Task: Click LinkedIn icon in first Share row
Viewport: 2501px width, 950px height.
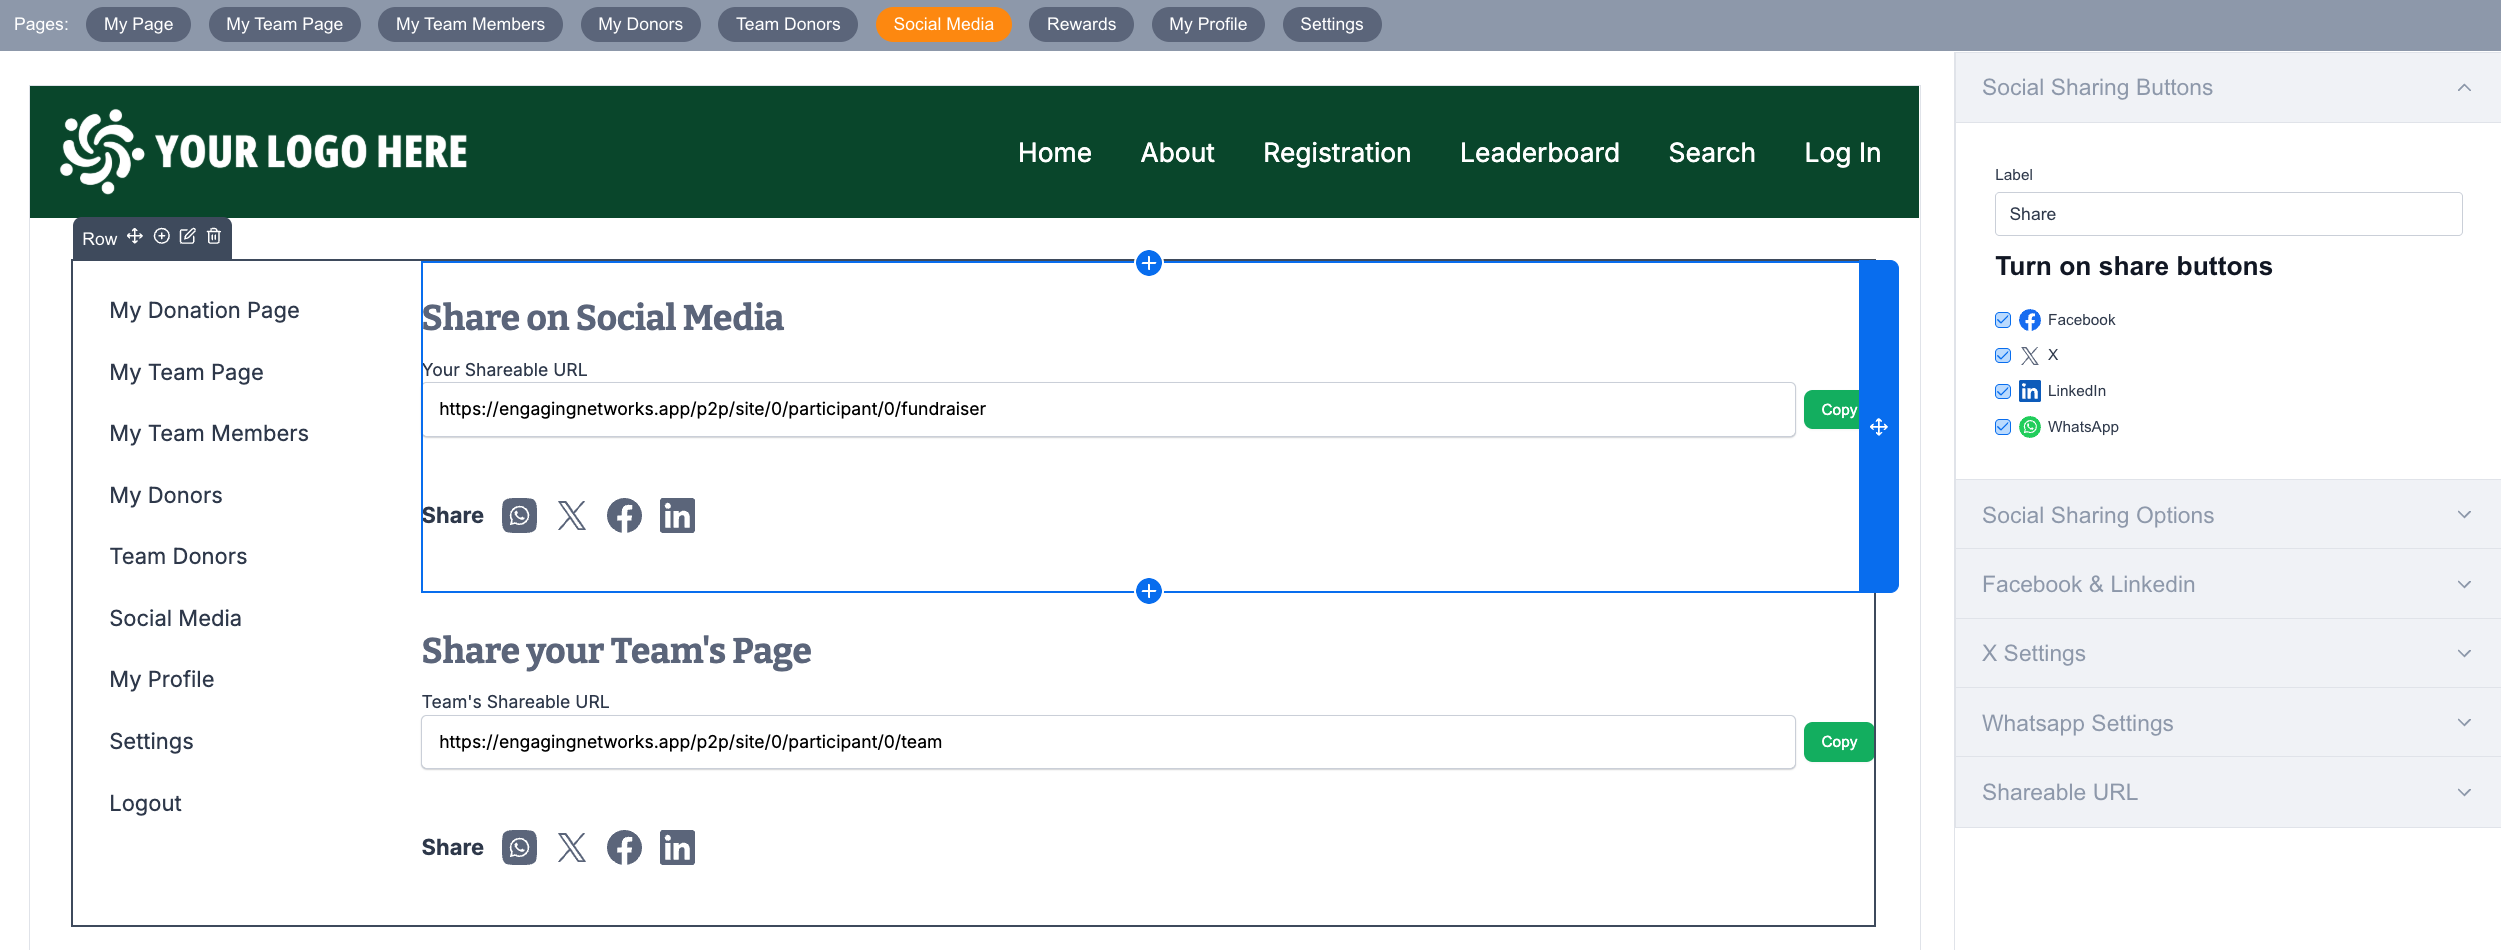Action: tap(677, 516)
